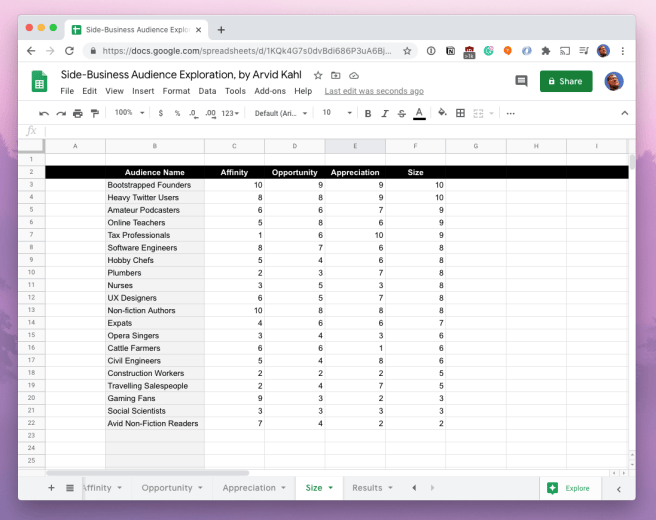Open the Data menu
This screenshot has width=656, height=520.
207,91
